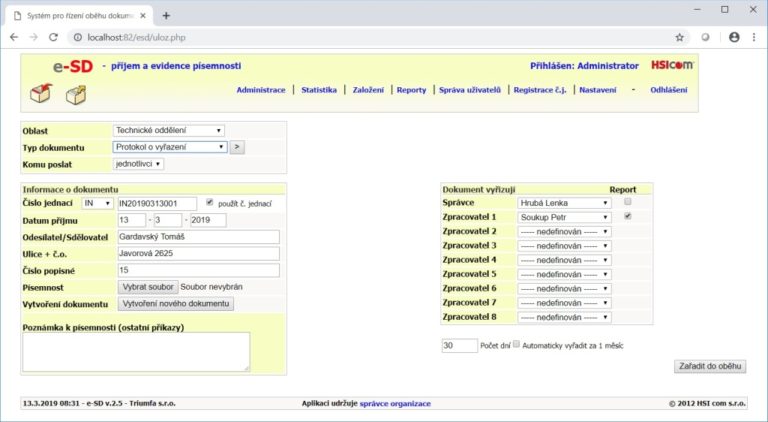Viewport: 768px width, 422px height.
Task: Toggle použít č. jednací checkbox
Action: [x=210, y=202]
